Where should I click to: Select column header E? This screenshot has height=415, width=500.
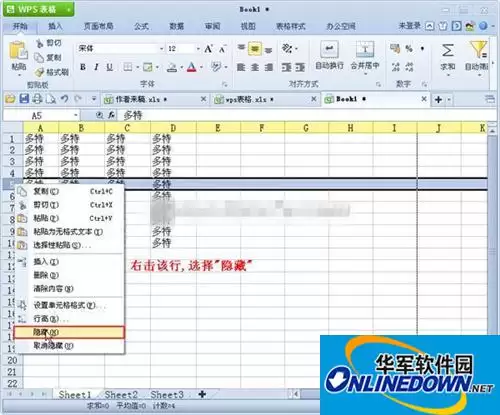(218, 128)
